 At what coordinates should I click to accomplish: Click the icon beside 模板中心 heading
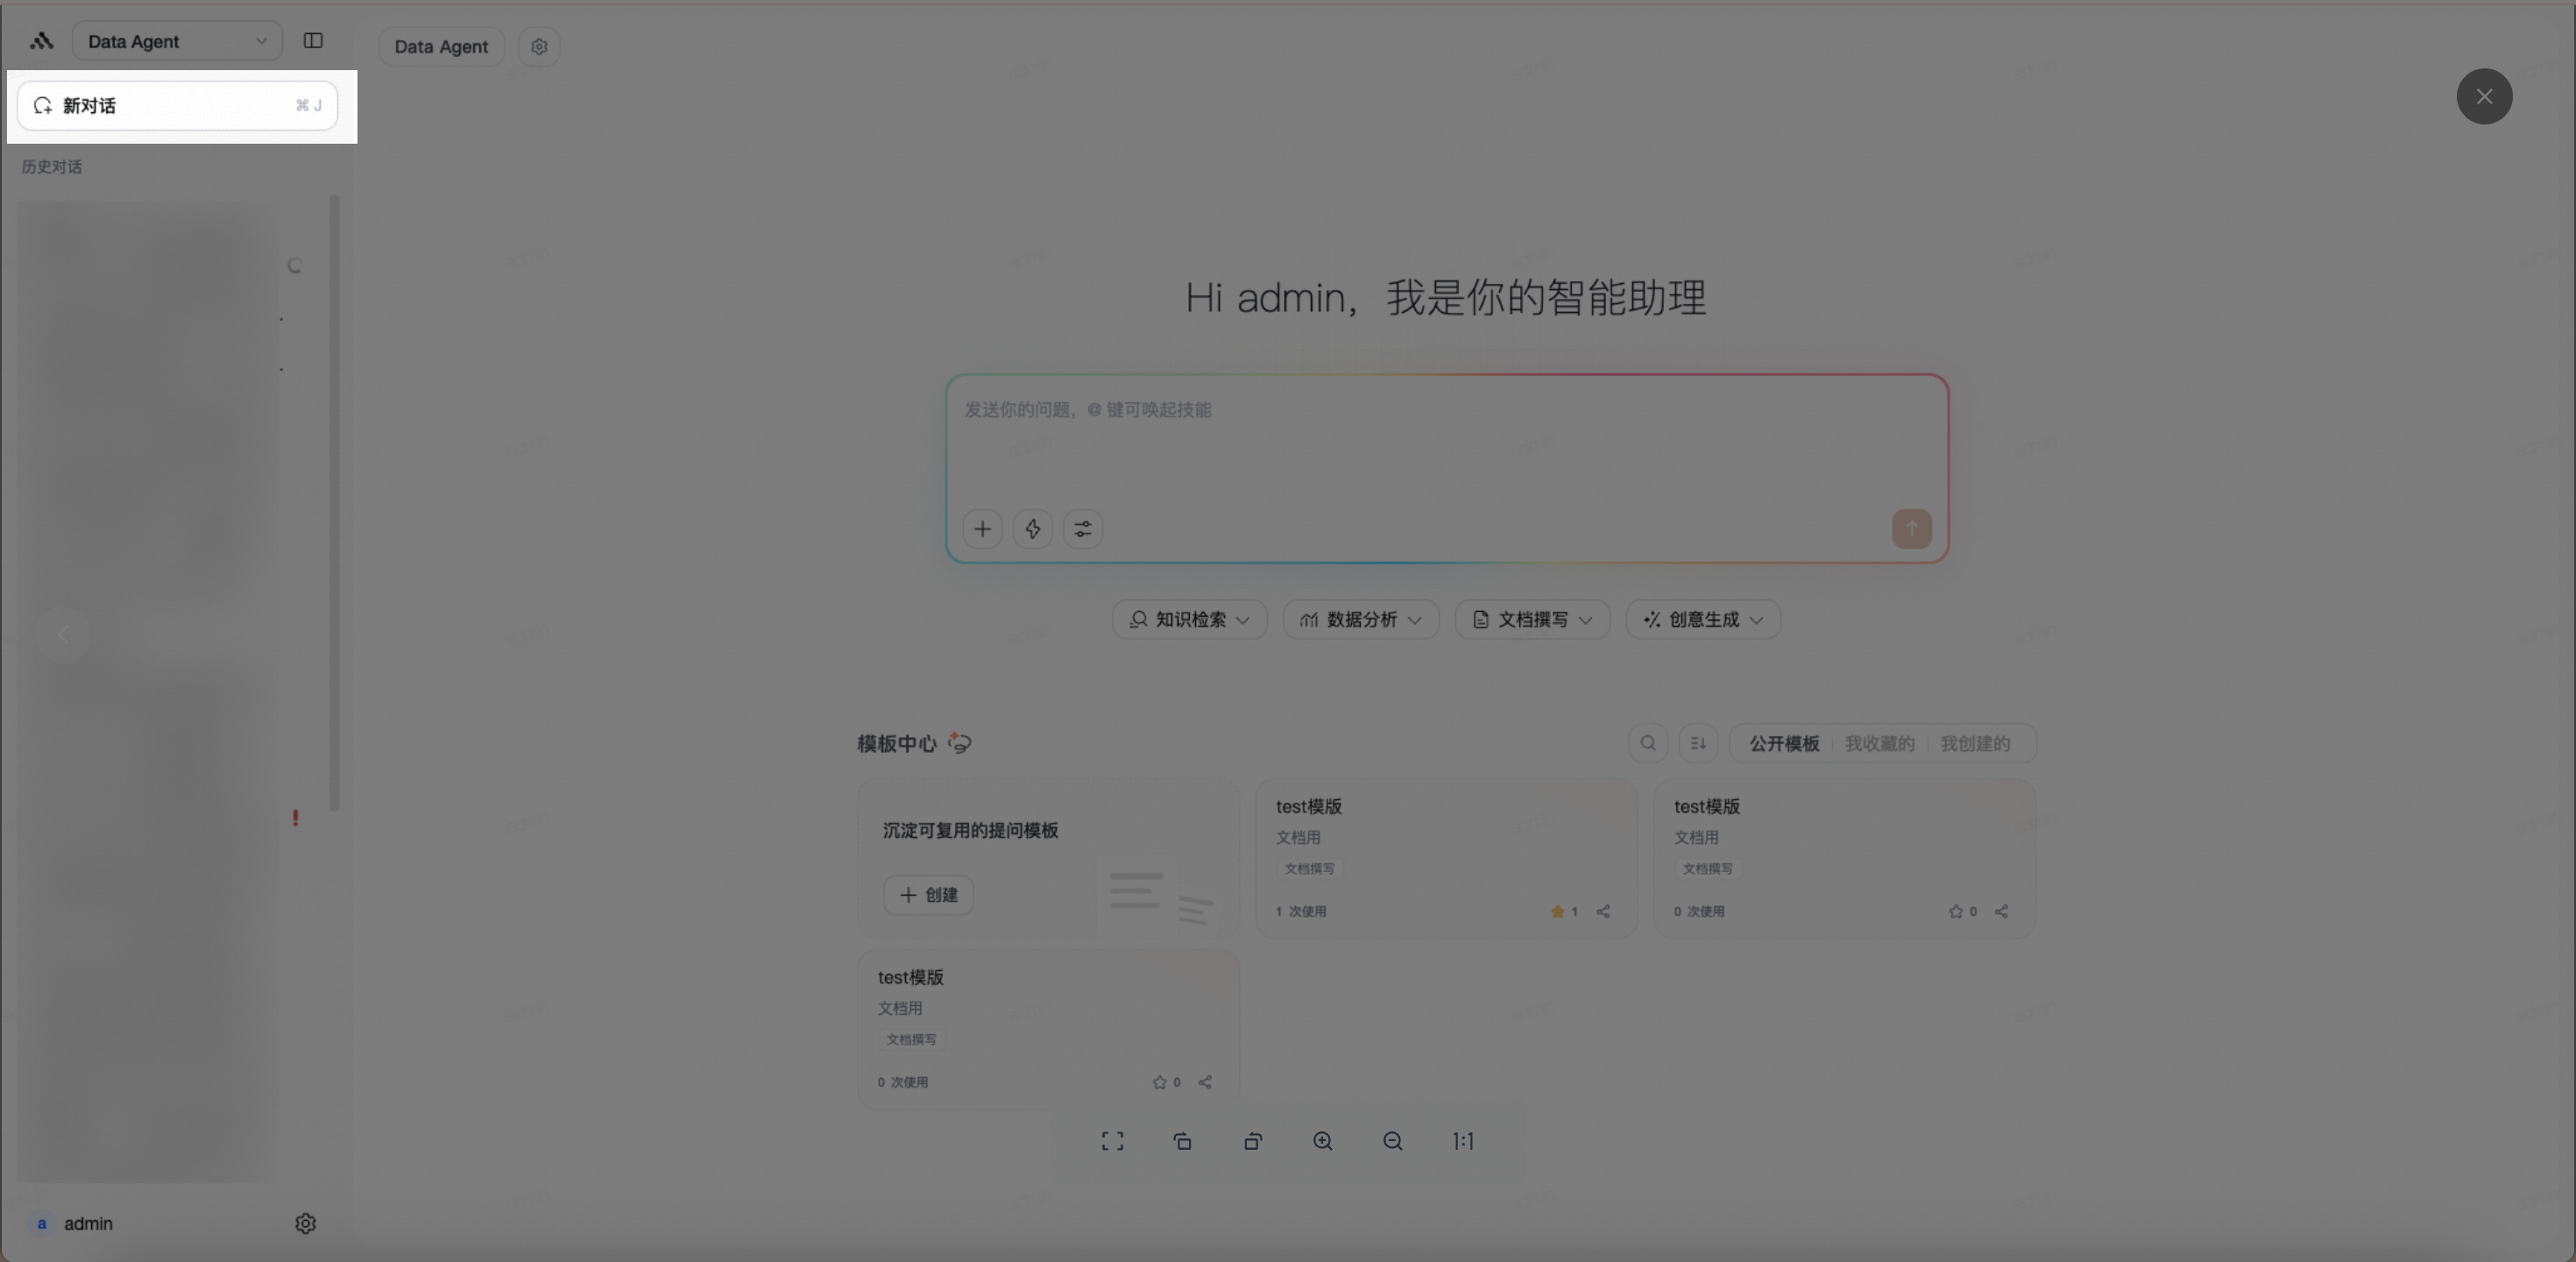[x=959, y=743]
